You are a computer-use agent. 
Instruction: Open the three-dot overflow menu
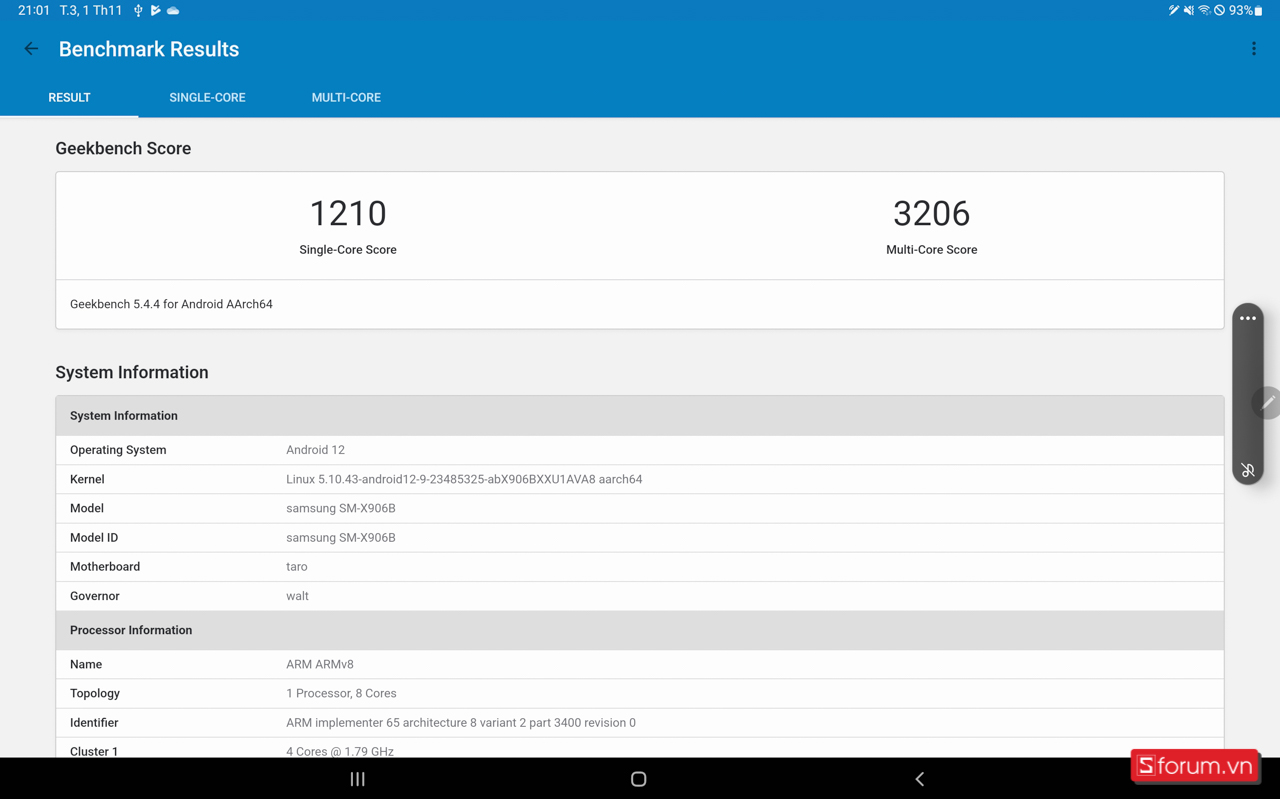[1254, 49]
